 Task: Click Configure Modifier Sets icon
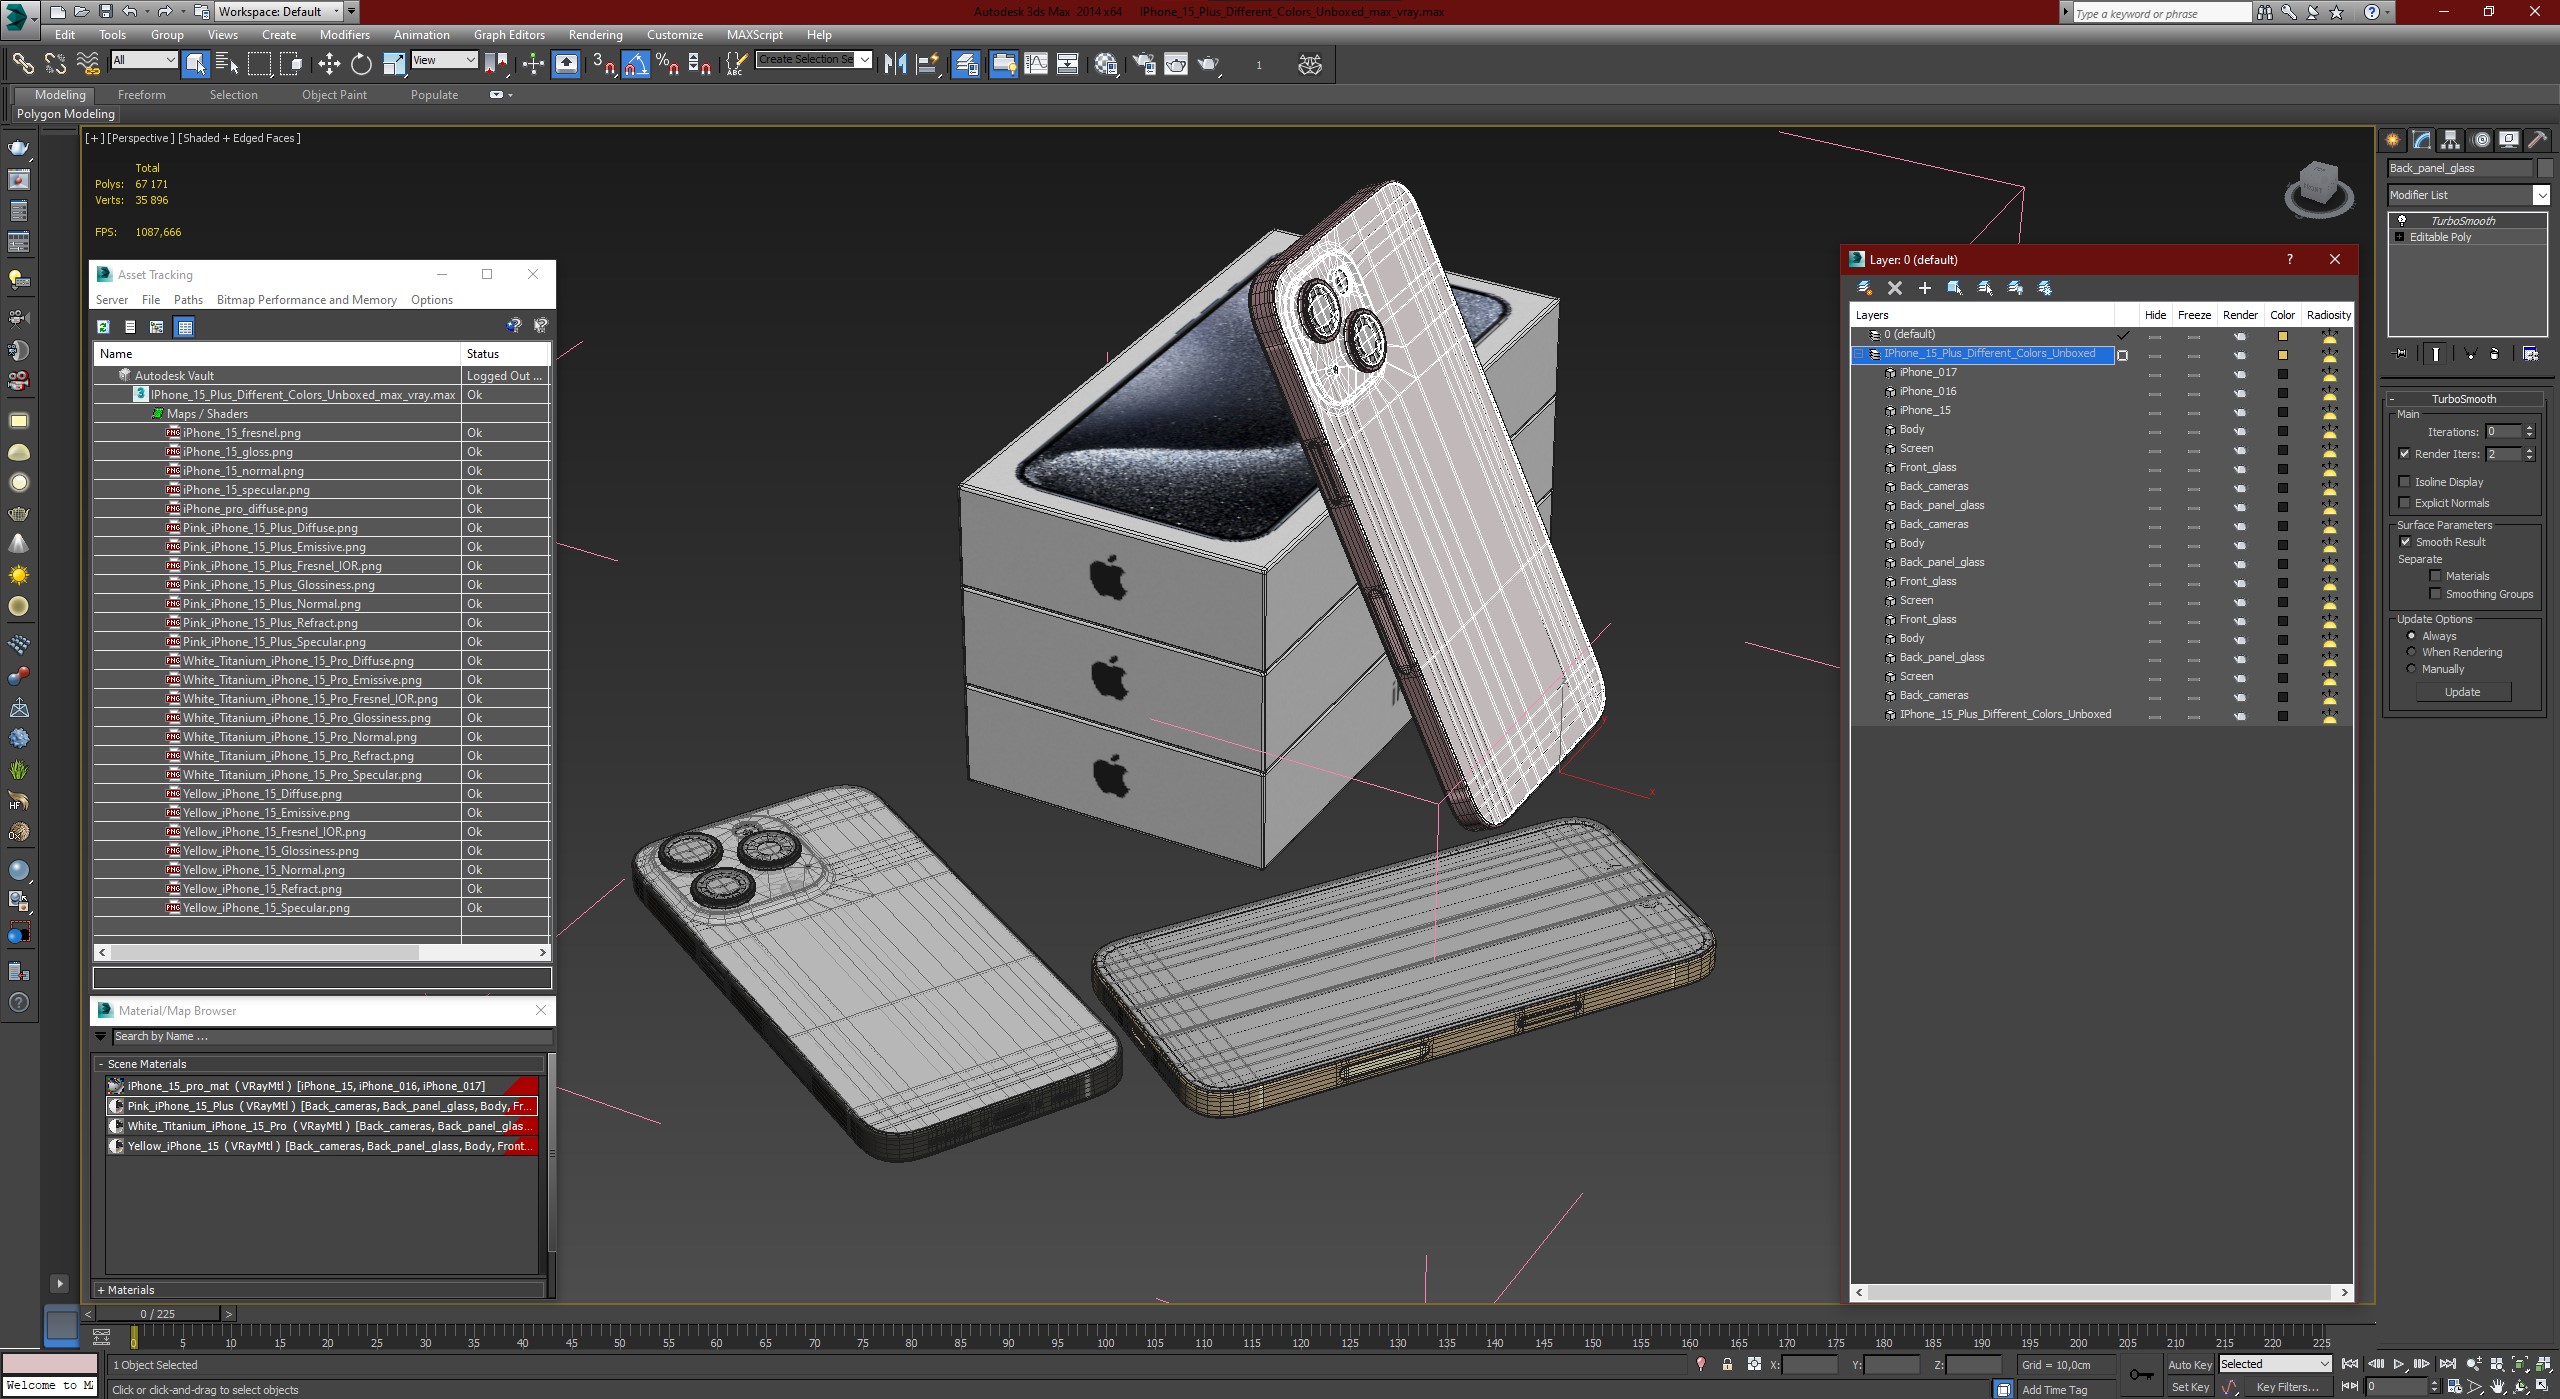coord(2530,354)
